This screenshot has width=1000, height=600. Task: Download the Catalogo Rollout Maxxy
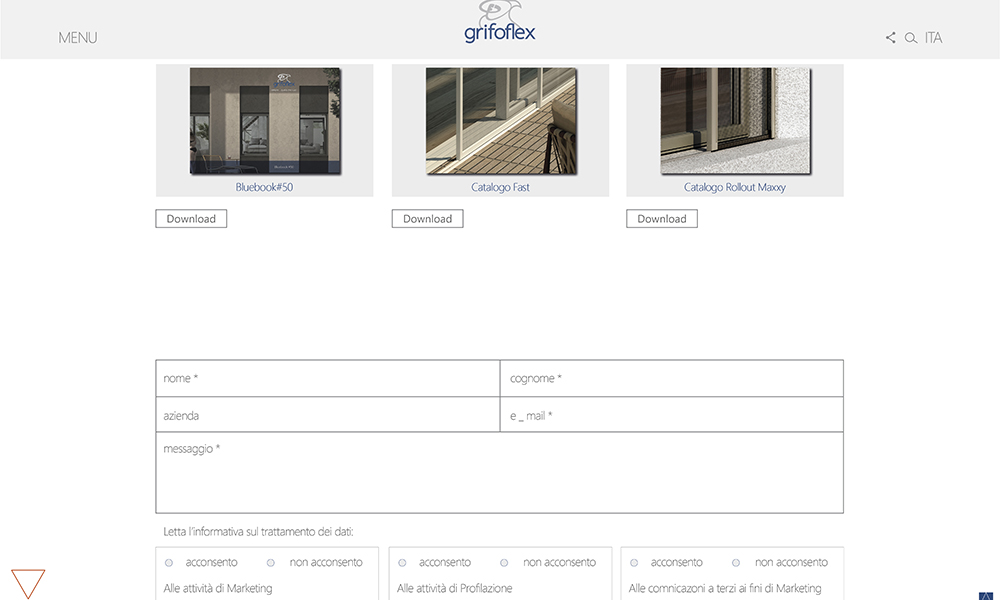(662, 219)
